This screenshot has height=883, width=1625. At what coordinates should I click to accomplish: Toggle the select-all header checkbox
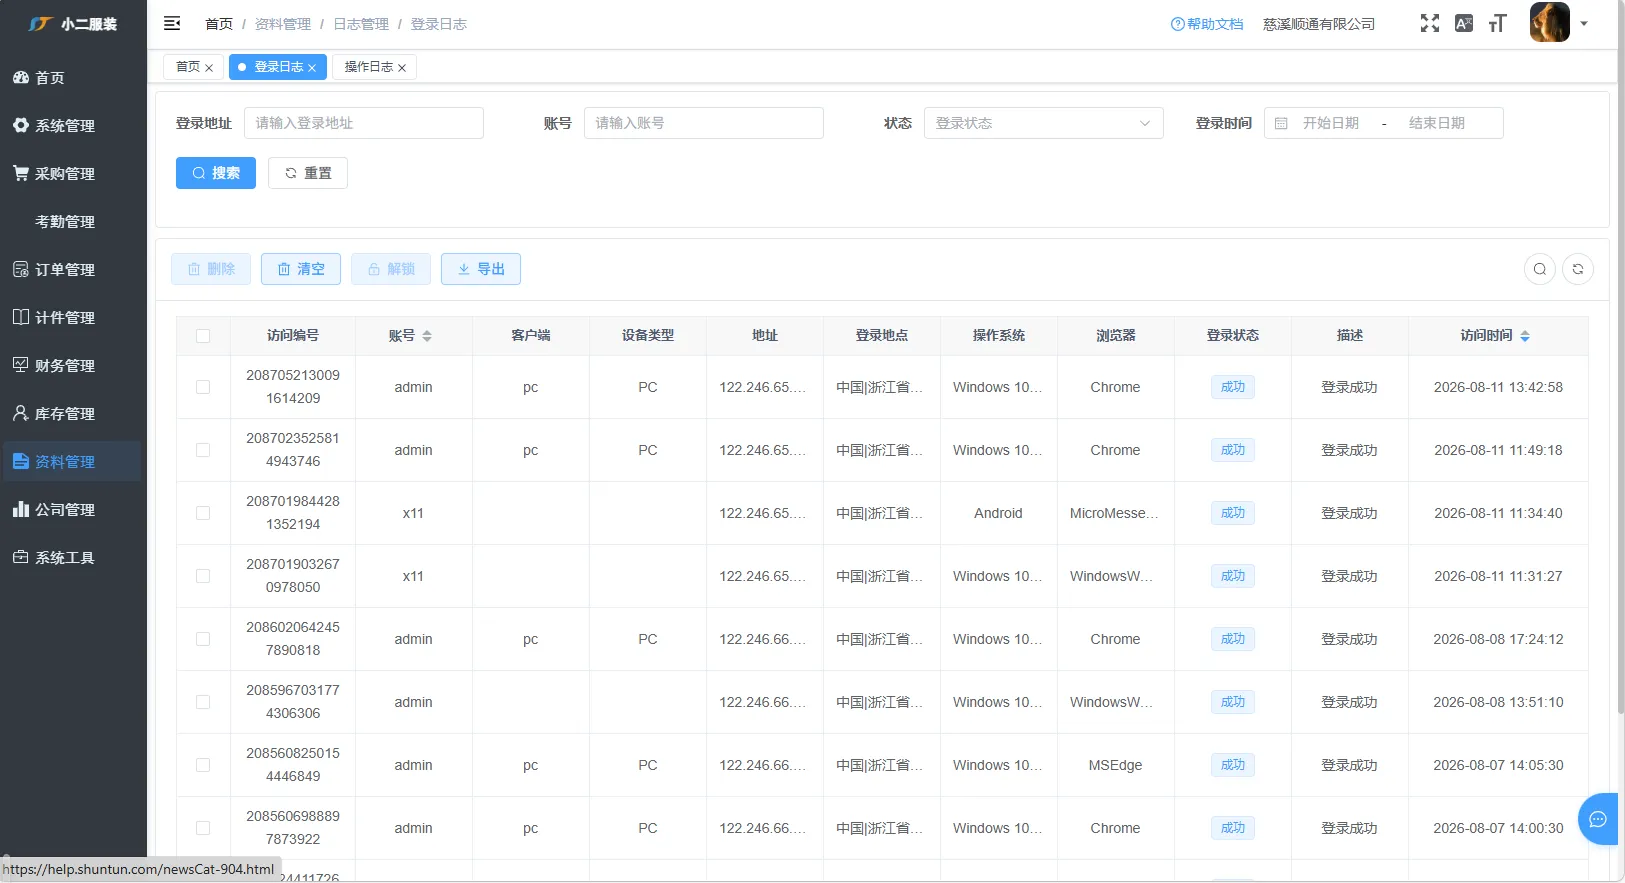click(203, 336)
